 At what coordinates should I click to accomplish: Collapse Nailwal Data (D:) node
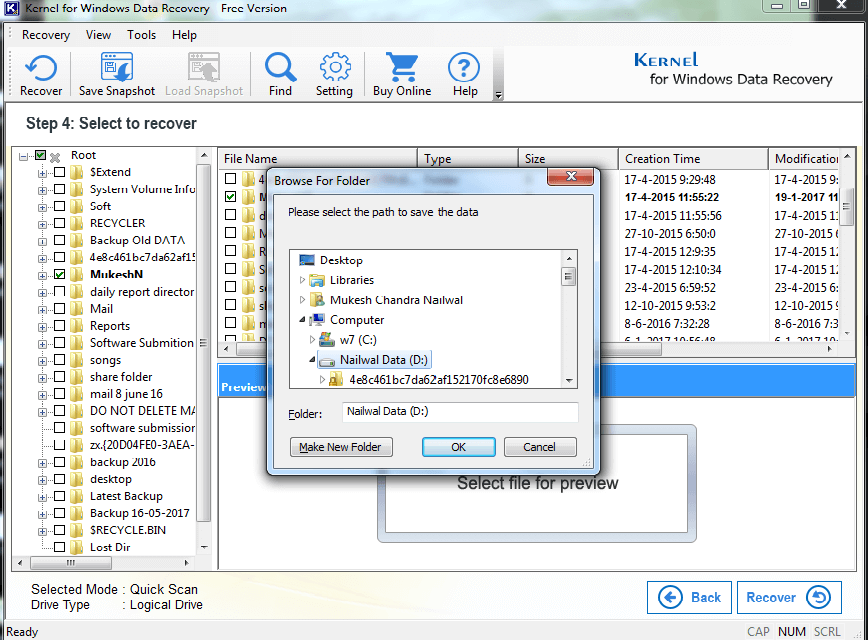click(312, 359)
